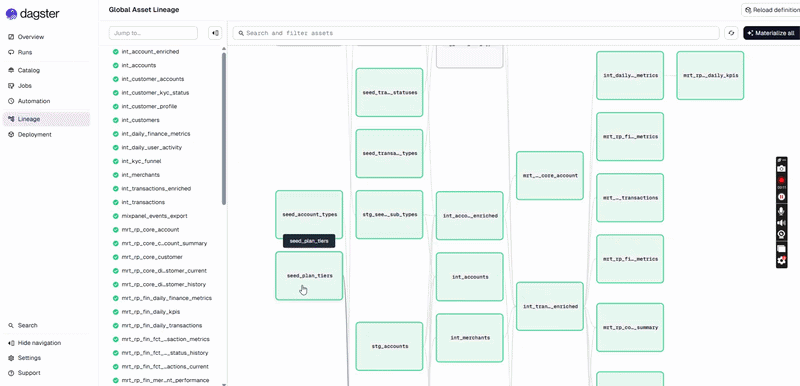Viewport: 800px width, 386px height.
Task: Click the mrt_rp_co…_summary graph node
Action: (630, 327)
